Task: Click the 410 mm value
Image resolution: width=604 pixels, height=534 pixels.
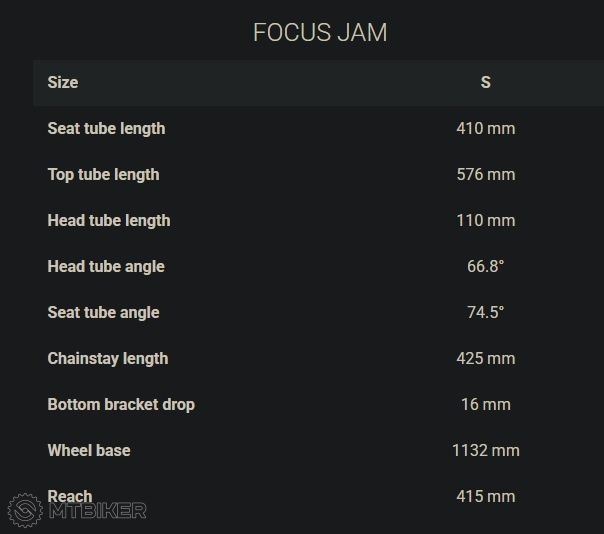Action: pyautogui.click(x=485, y=128)
